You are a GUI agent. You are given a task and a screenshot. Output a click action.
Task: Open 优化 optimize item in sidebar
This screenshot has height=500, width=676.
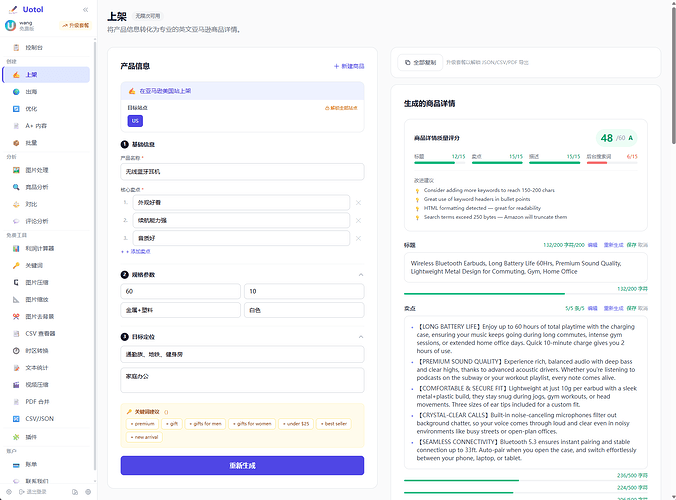pyautogui.click(x=46, y=109)
